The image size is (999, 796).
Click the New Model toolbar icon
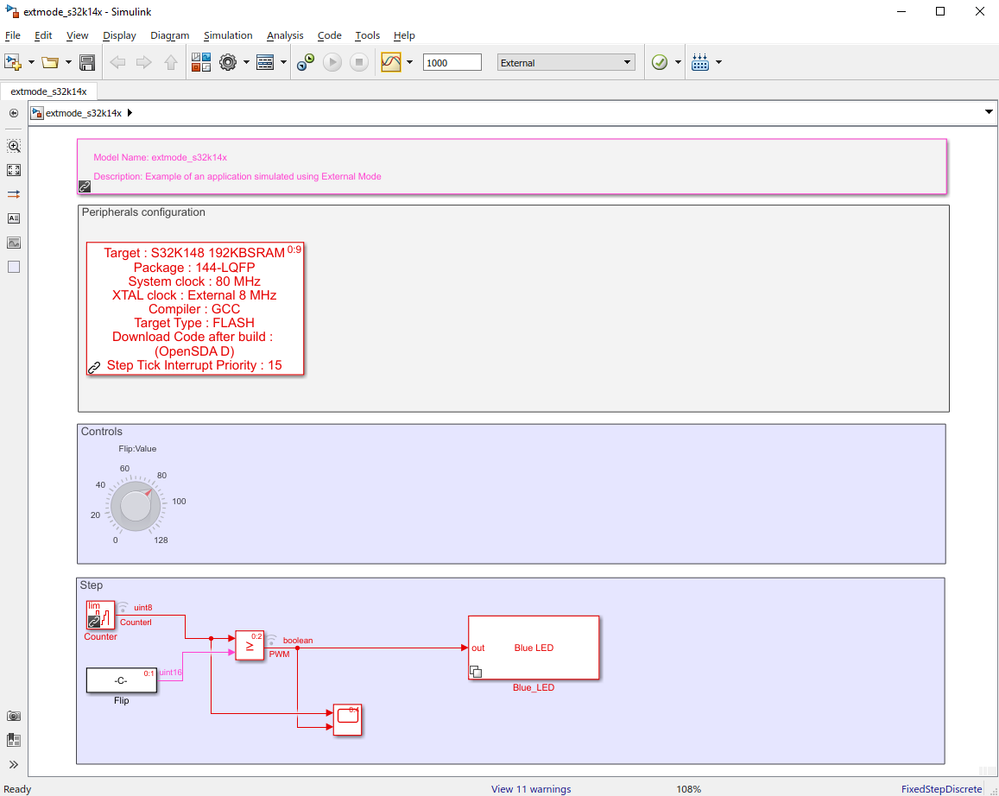(x=13, y=62)
